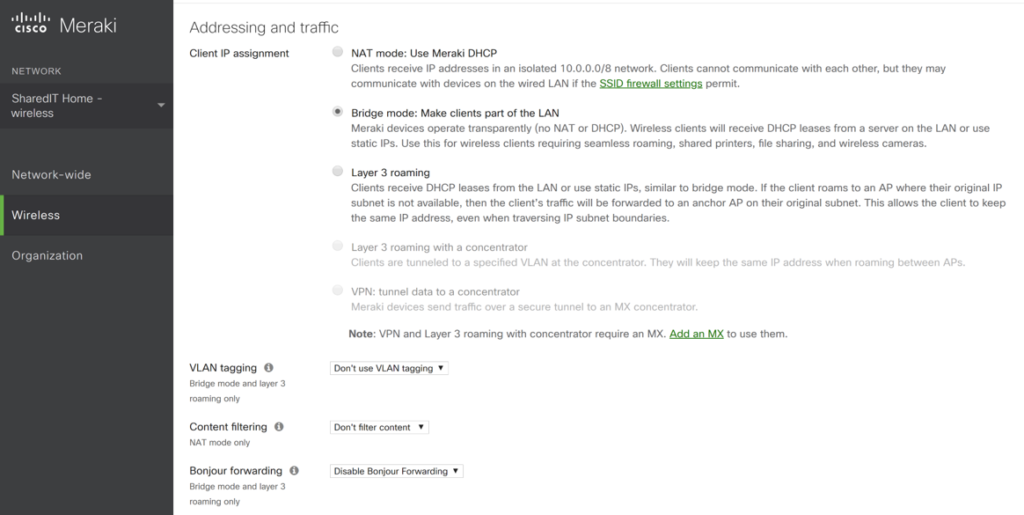Select Bridge mode radio button

coord(337,113)
